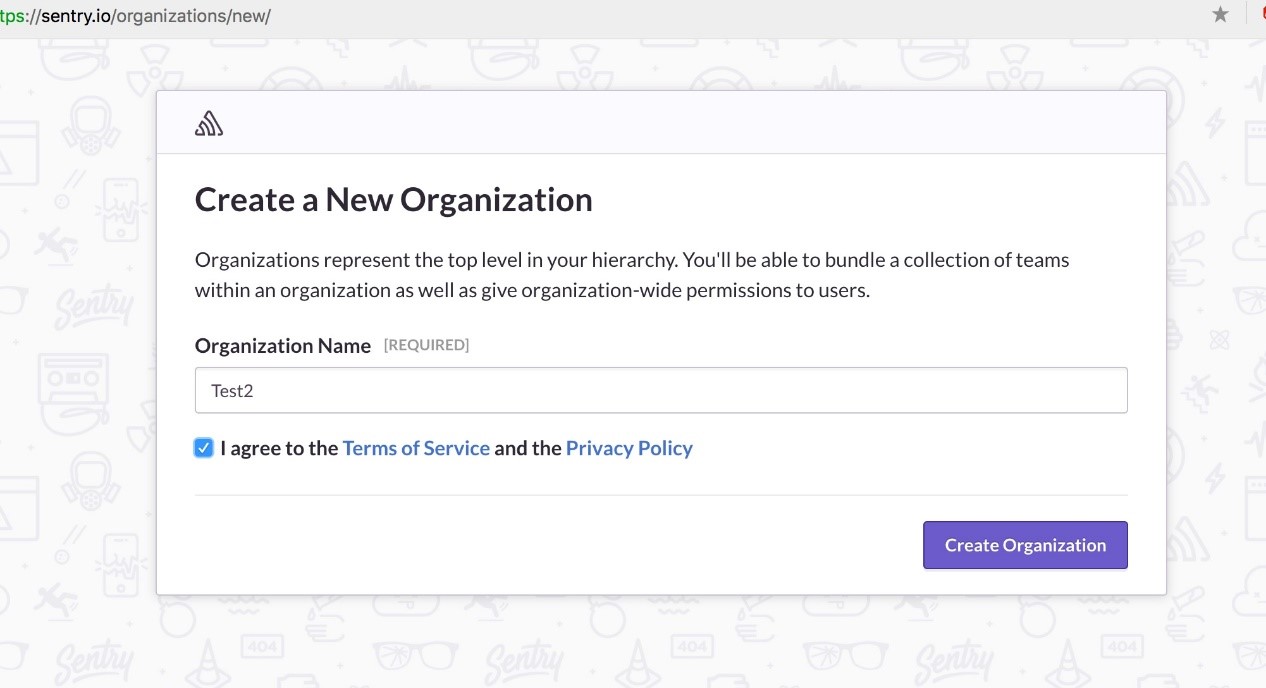Open the Privacy Policy link
Viewport: 1266px width, 688px height.
[x=629, y=448]
